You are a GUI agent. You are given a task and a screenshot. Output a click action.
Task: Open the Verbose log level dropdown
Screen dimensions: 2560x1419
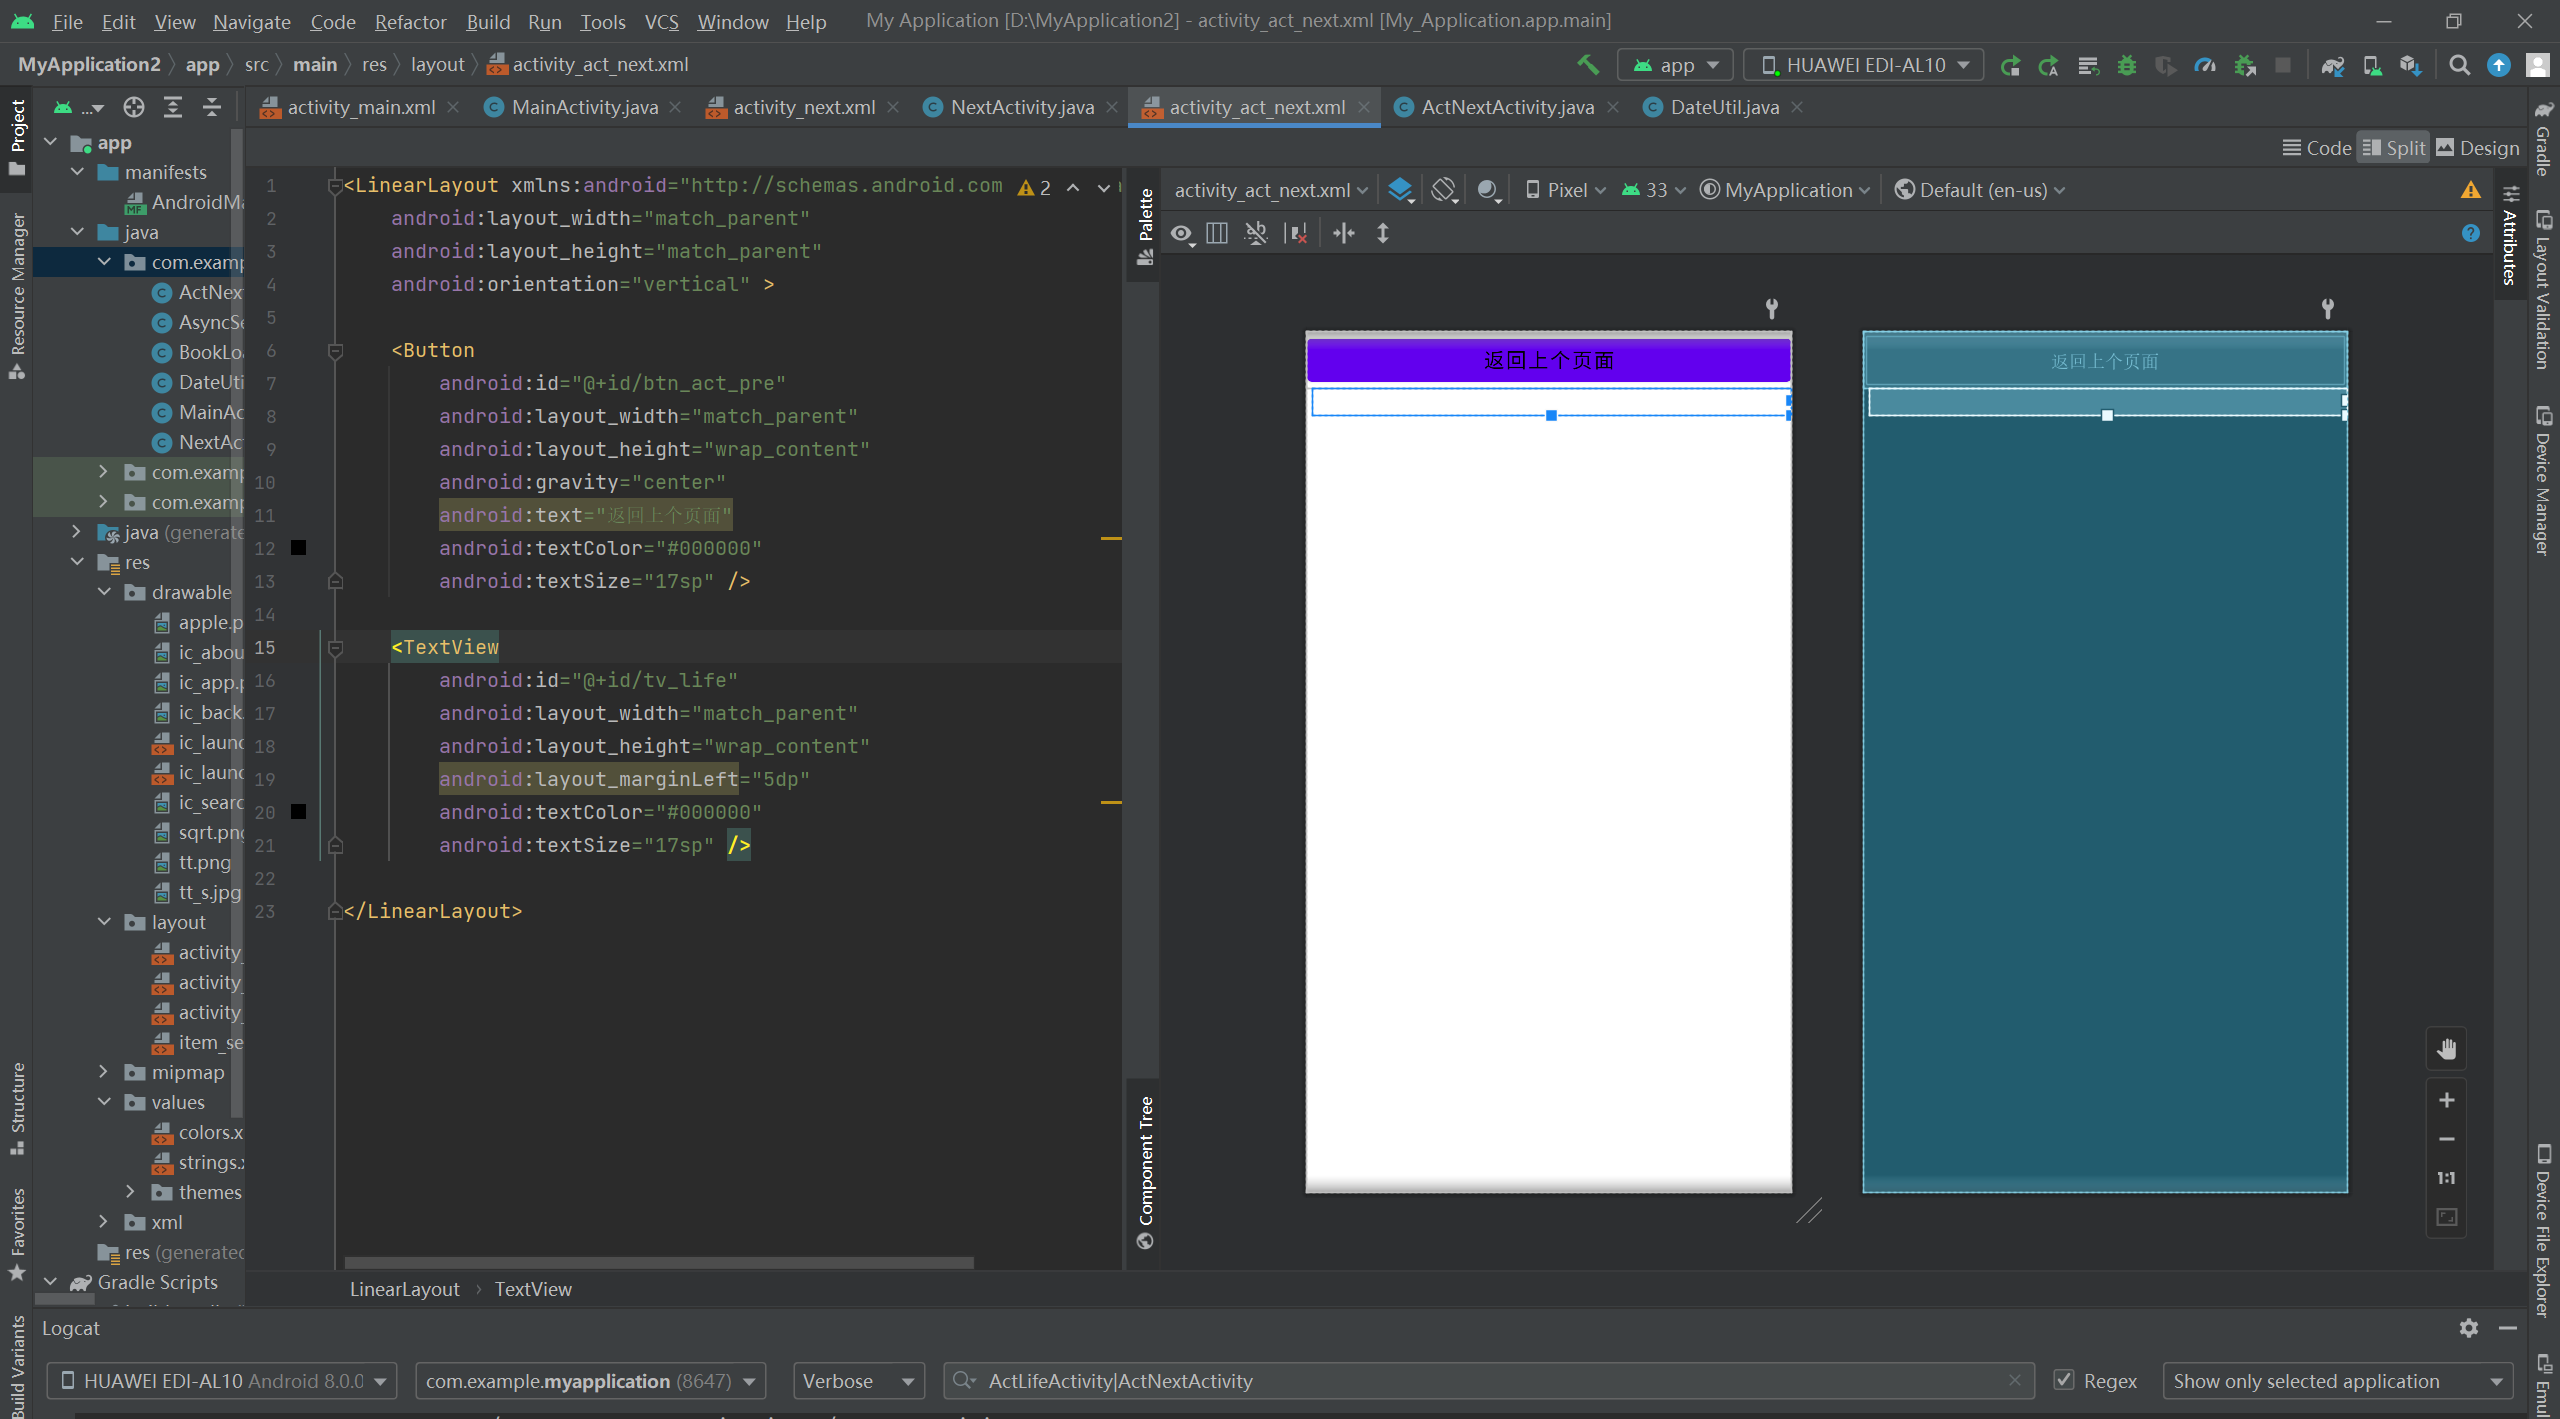[x=858, y=1381]
